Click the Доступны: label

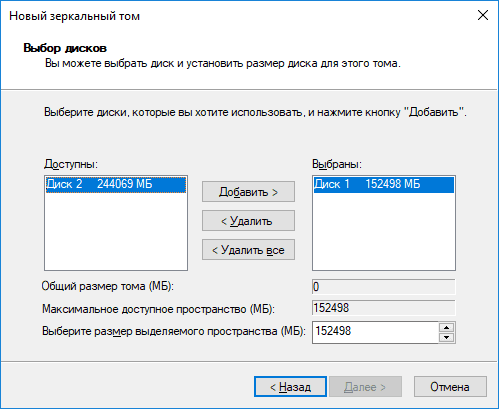[71, 164]
